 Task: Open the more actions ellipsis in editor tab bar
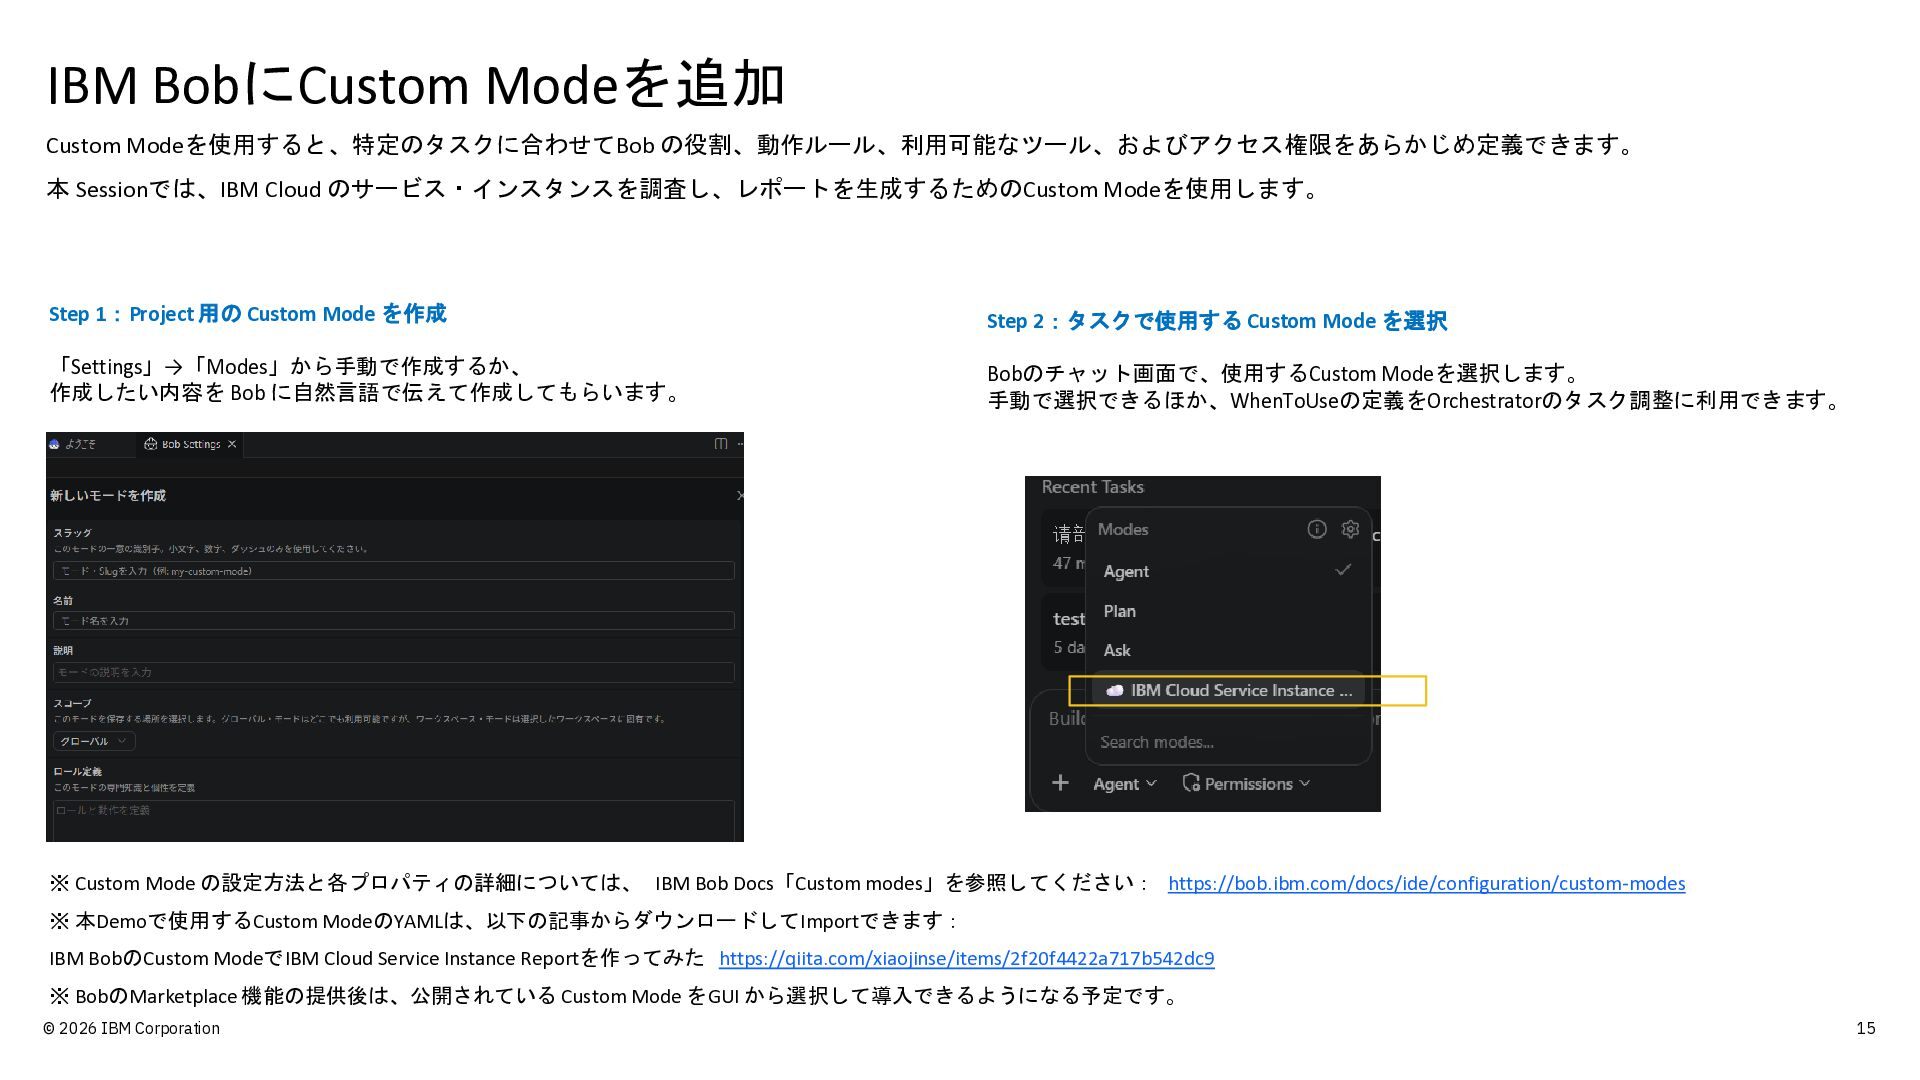pyautogui.click(x=739, y=444)
